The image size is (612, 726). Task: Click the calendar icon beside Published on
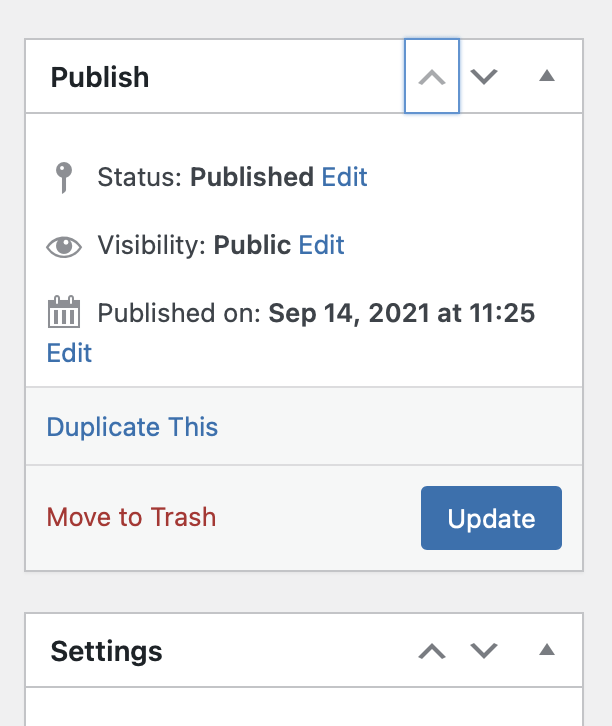(64, 313)
